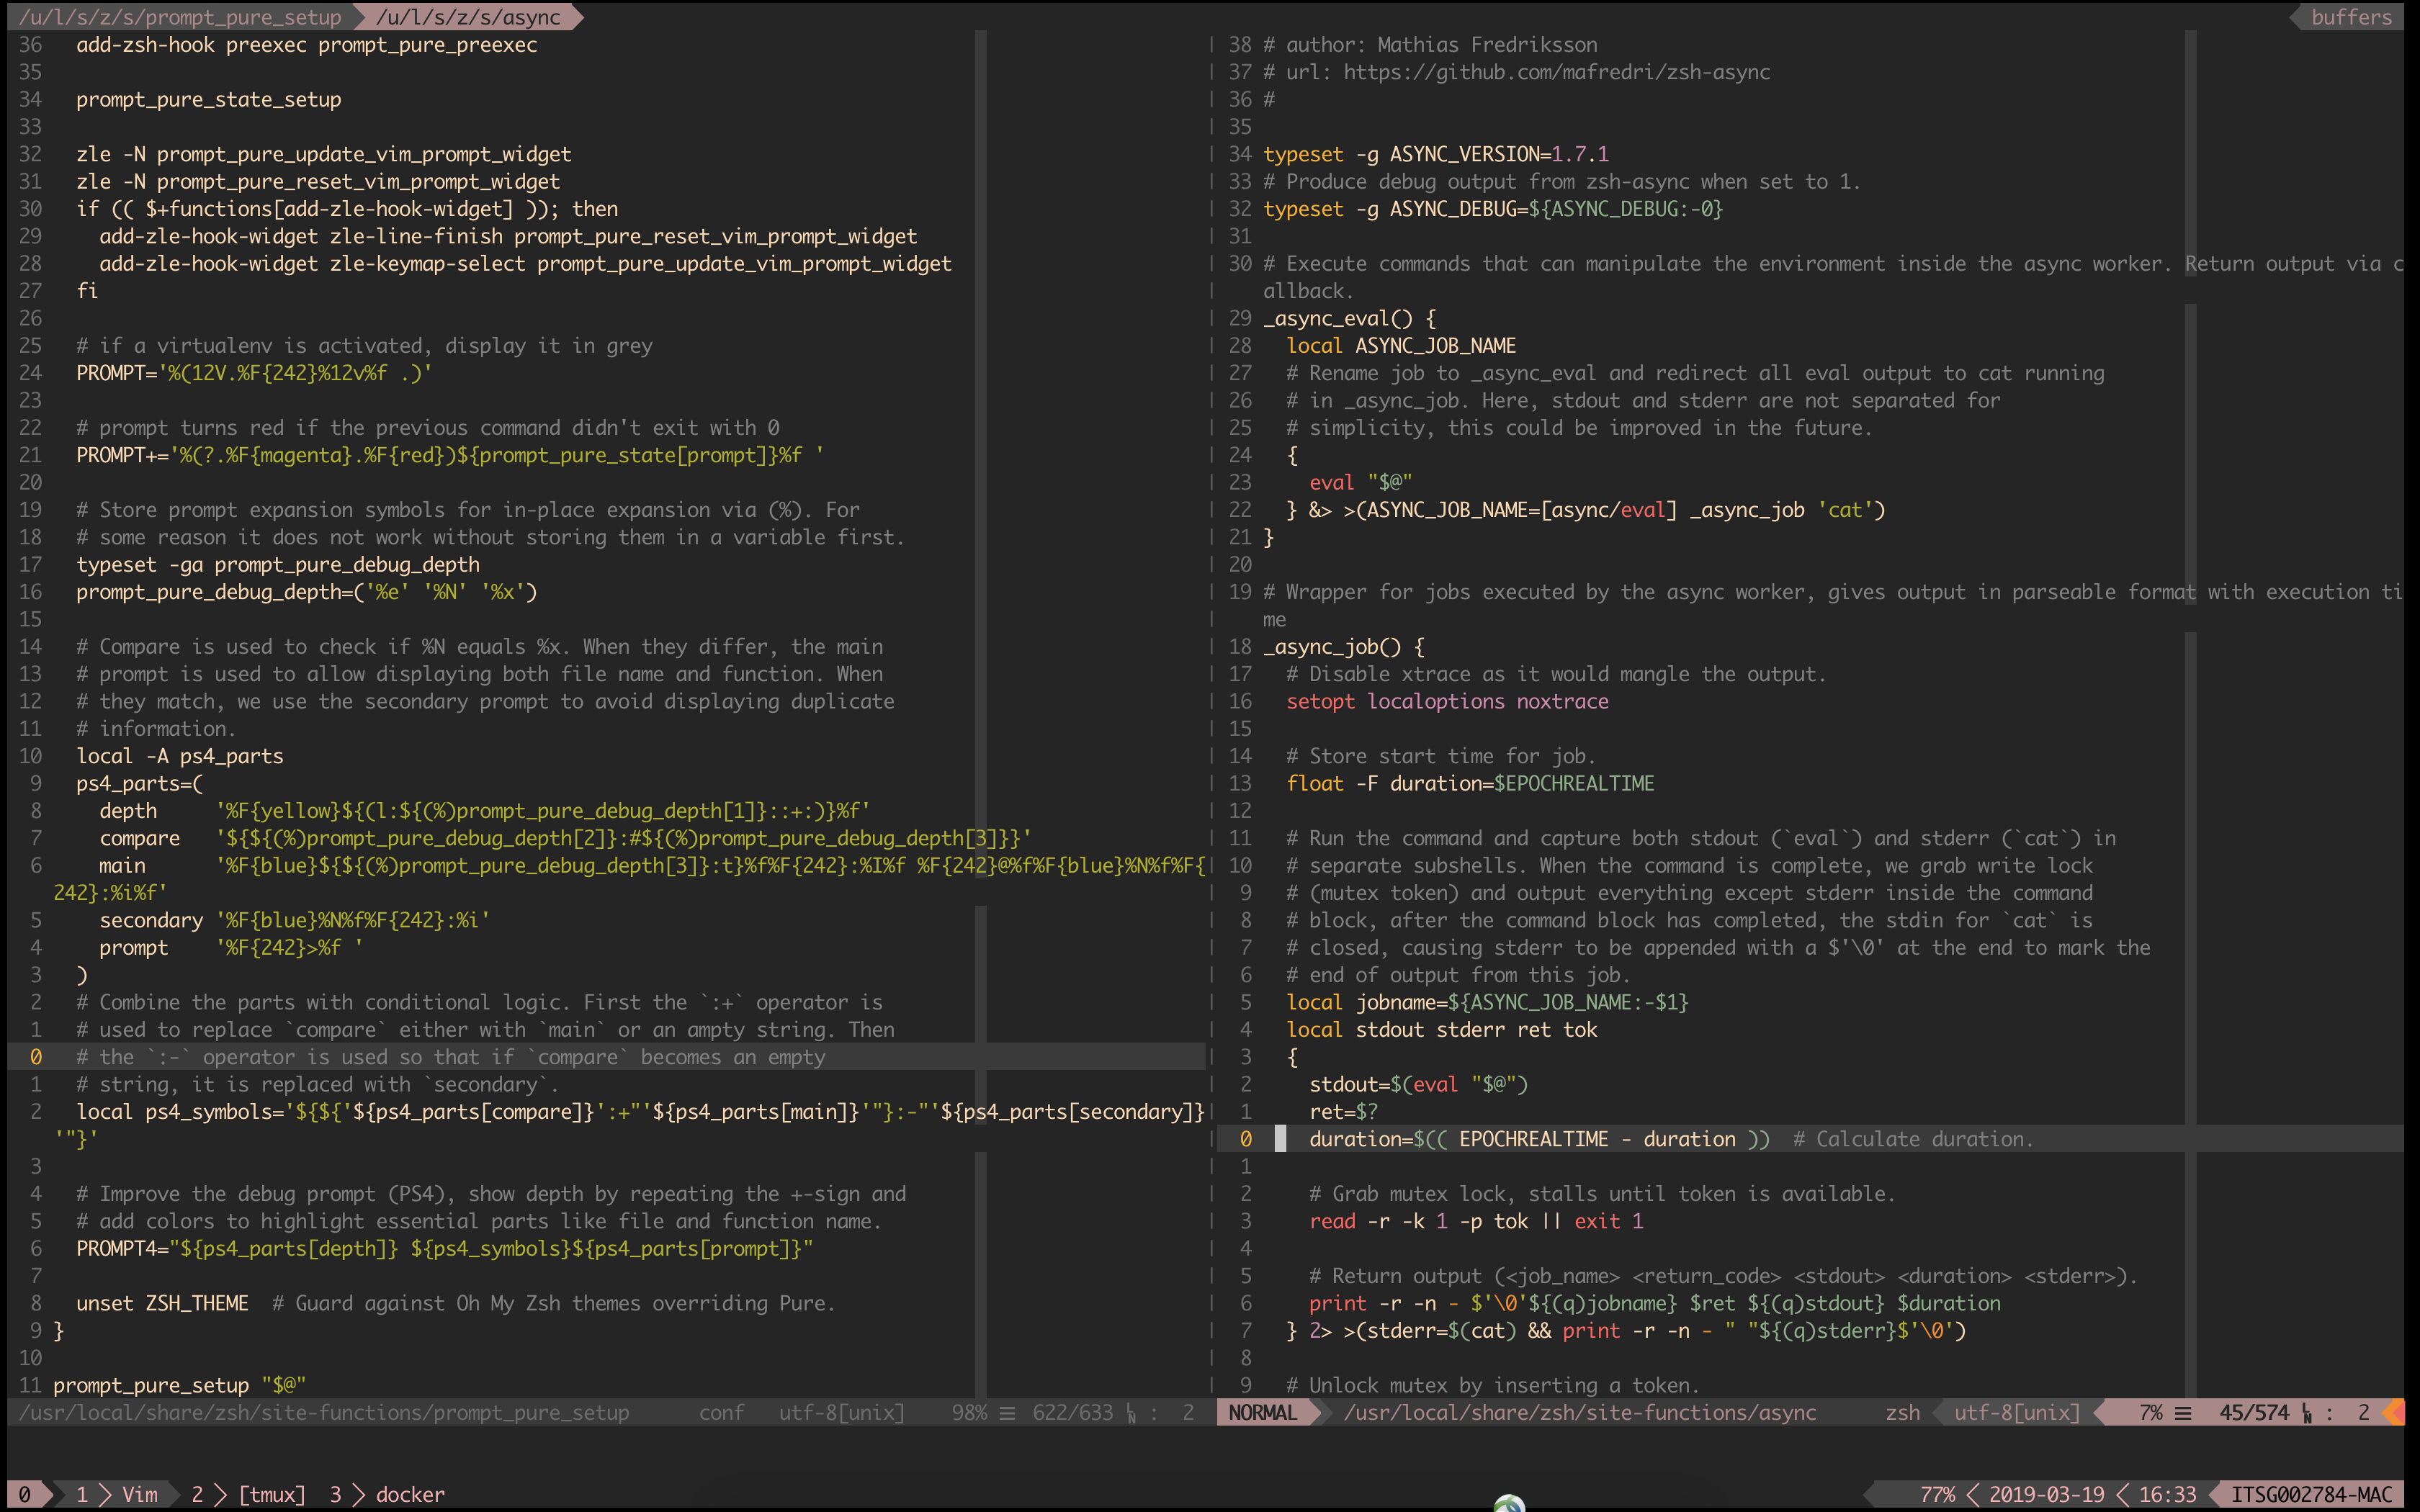Click the orange warning marker in the statusline
This screenshot has width=2420, height=1512.
coord(2395,1412)
